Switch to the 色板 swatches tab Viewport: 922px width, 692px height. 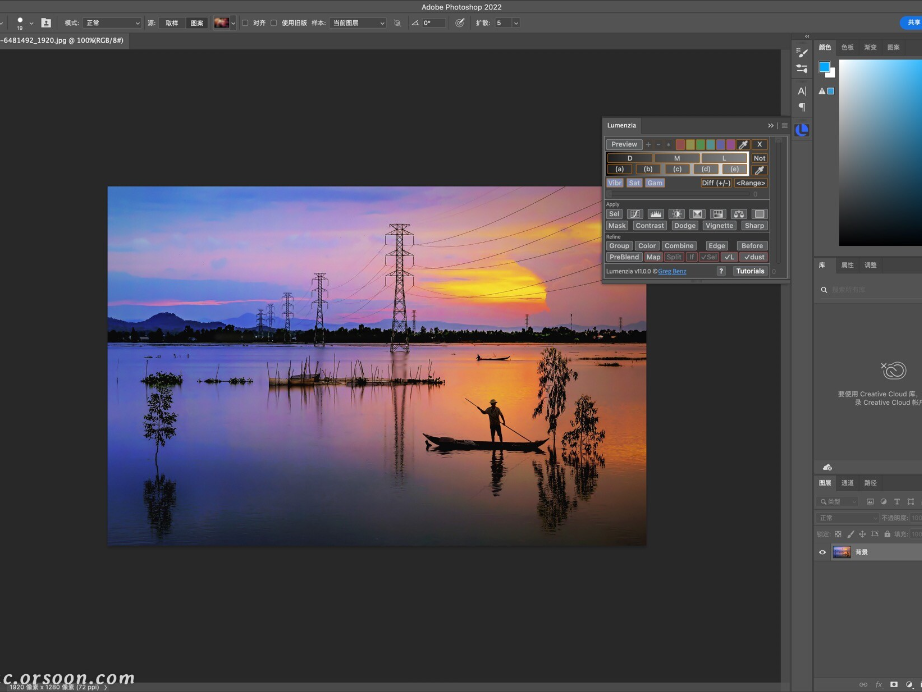point(847,47)
